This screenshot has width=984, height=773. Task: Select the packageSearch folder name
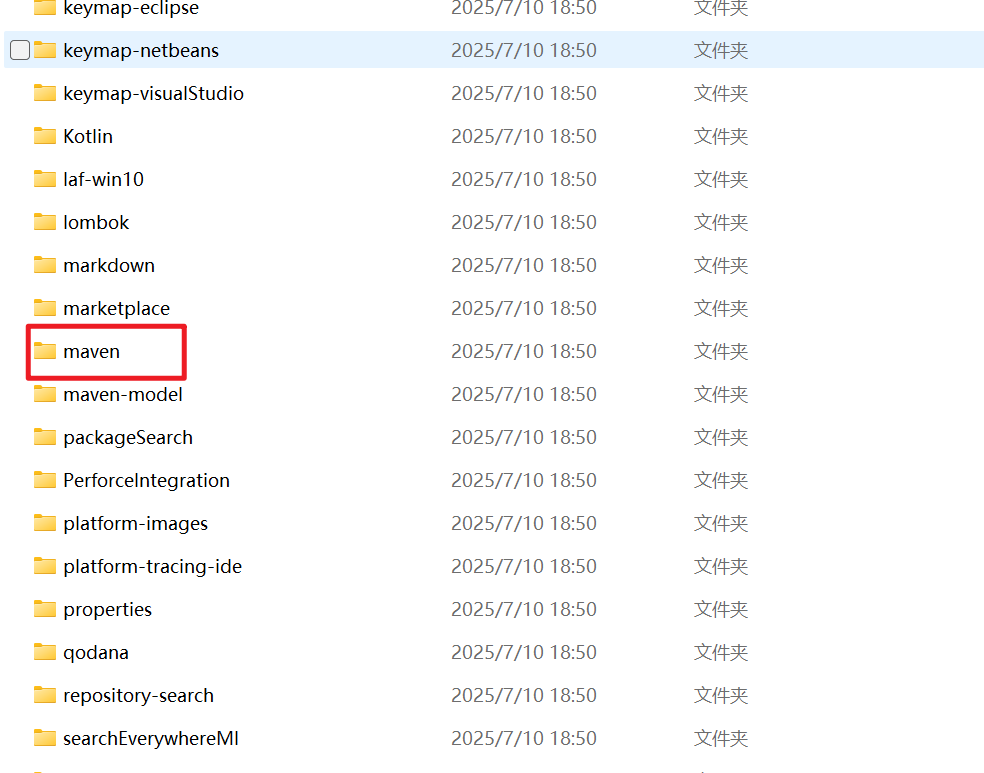click(128, 438)
